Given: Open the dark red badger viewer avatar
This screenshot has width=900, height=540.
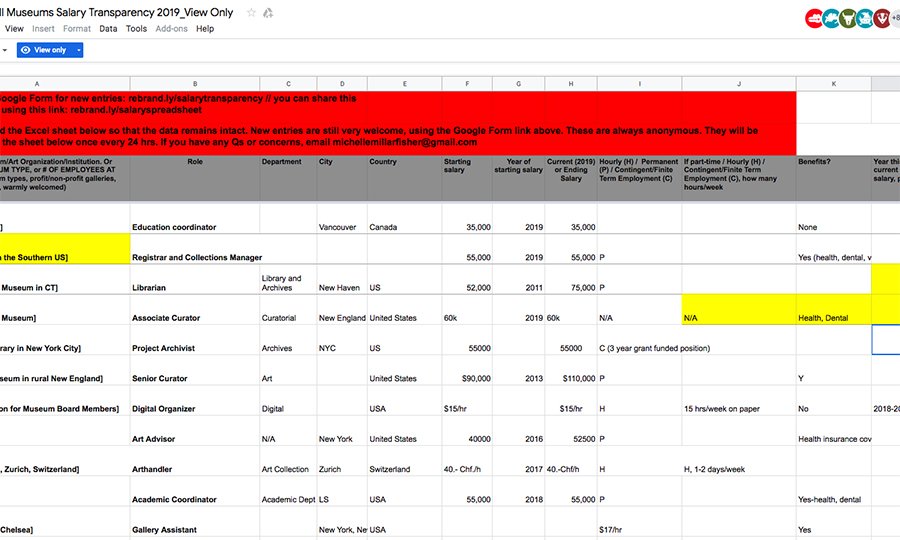Looking at the screenshot, I should pyautogui.click(x=882, y=18).
